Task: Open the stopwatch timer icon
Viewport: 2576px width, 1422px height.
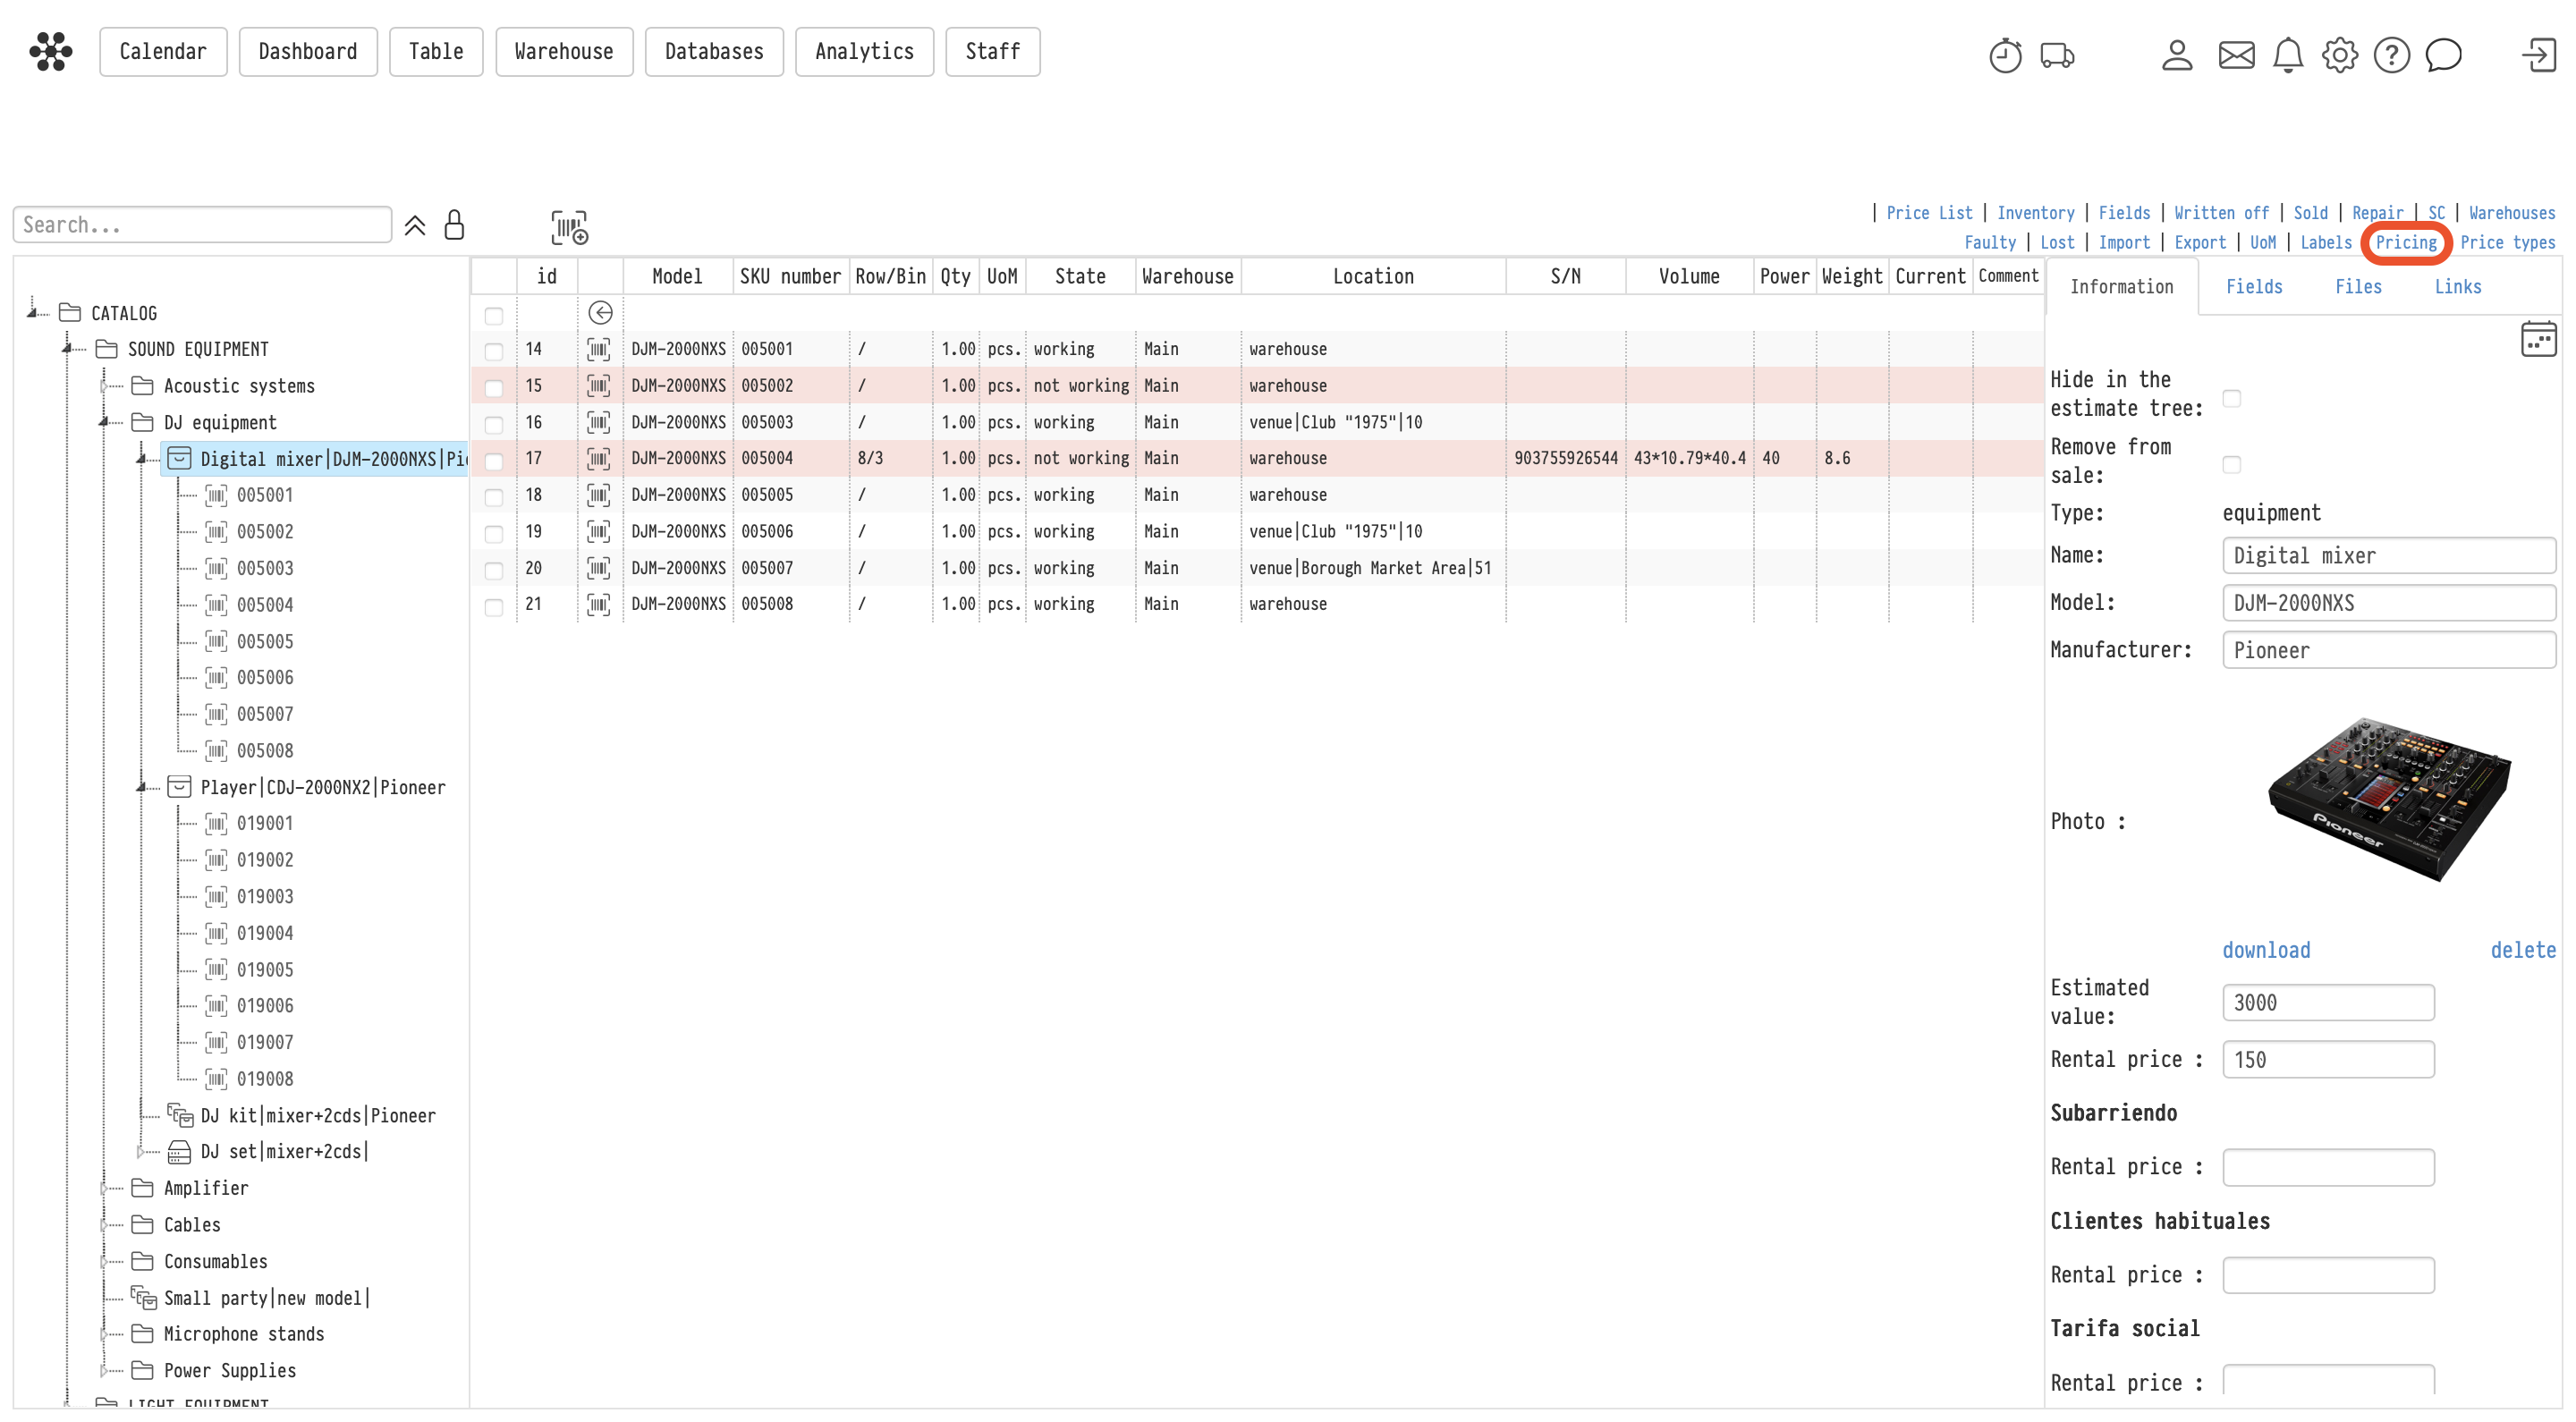Action: pos(2005,55)
